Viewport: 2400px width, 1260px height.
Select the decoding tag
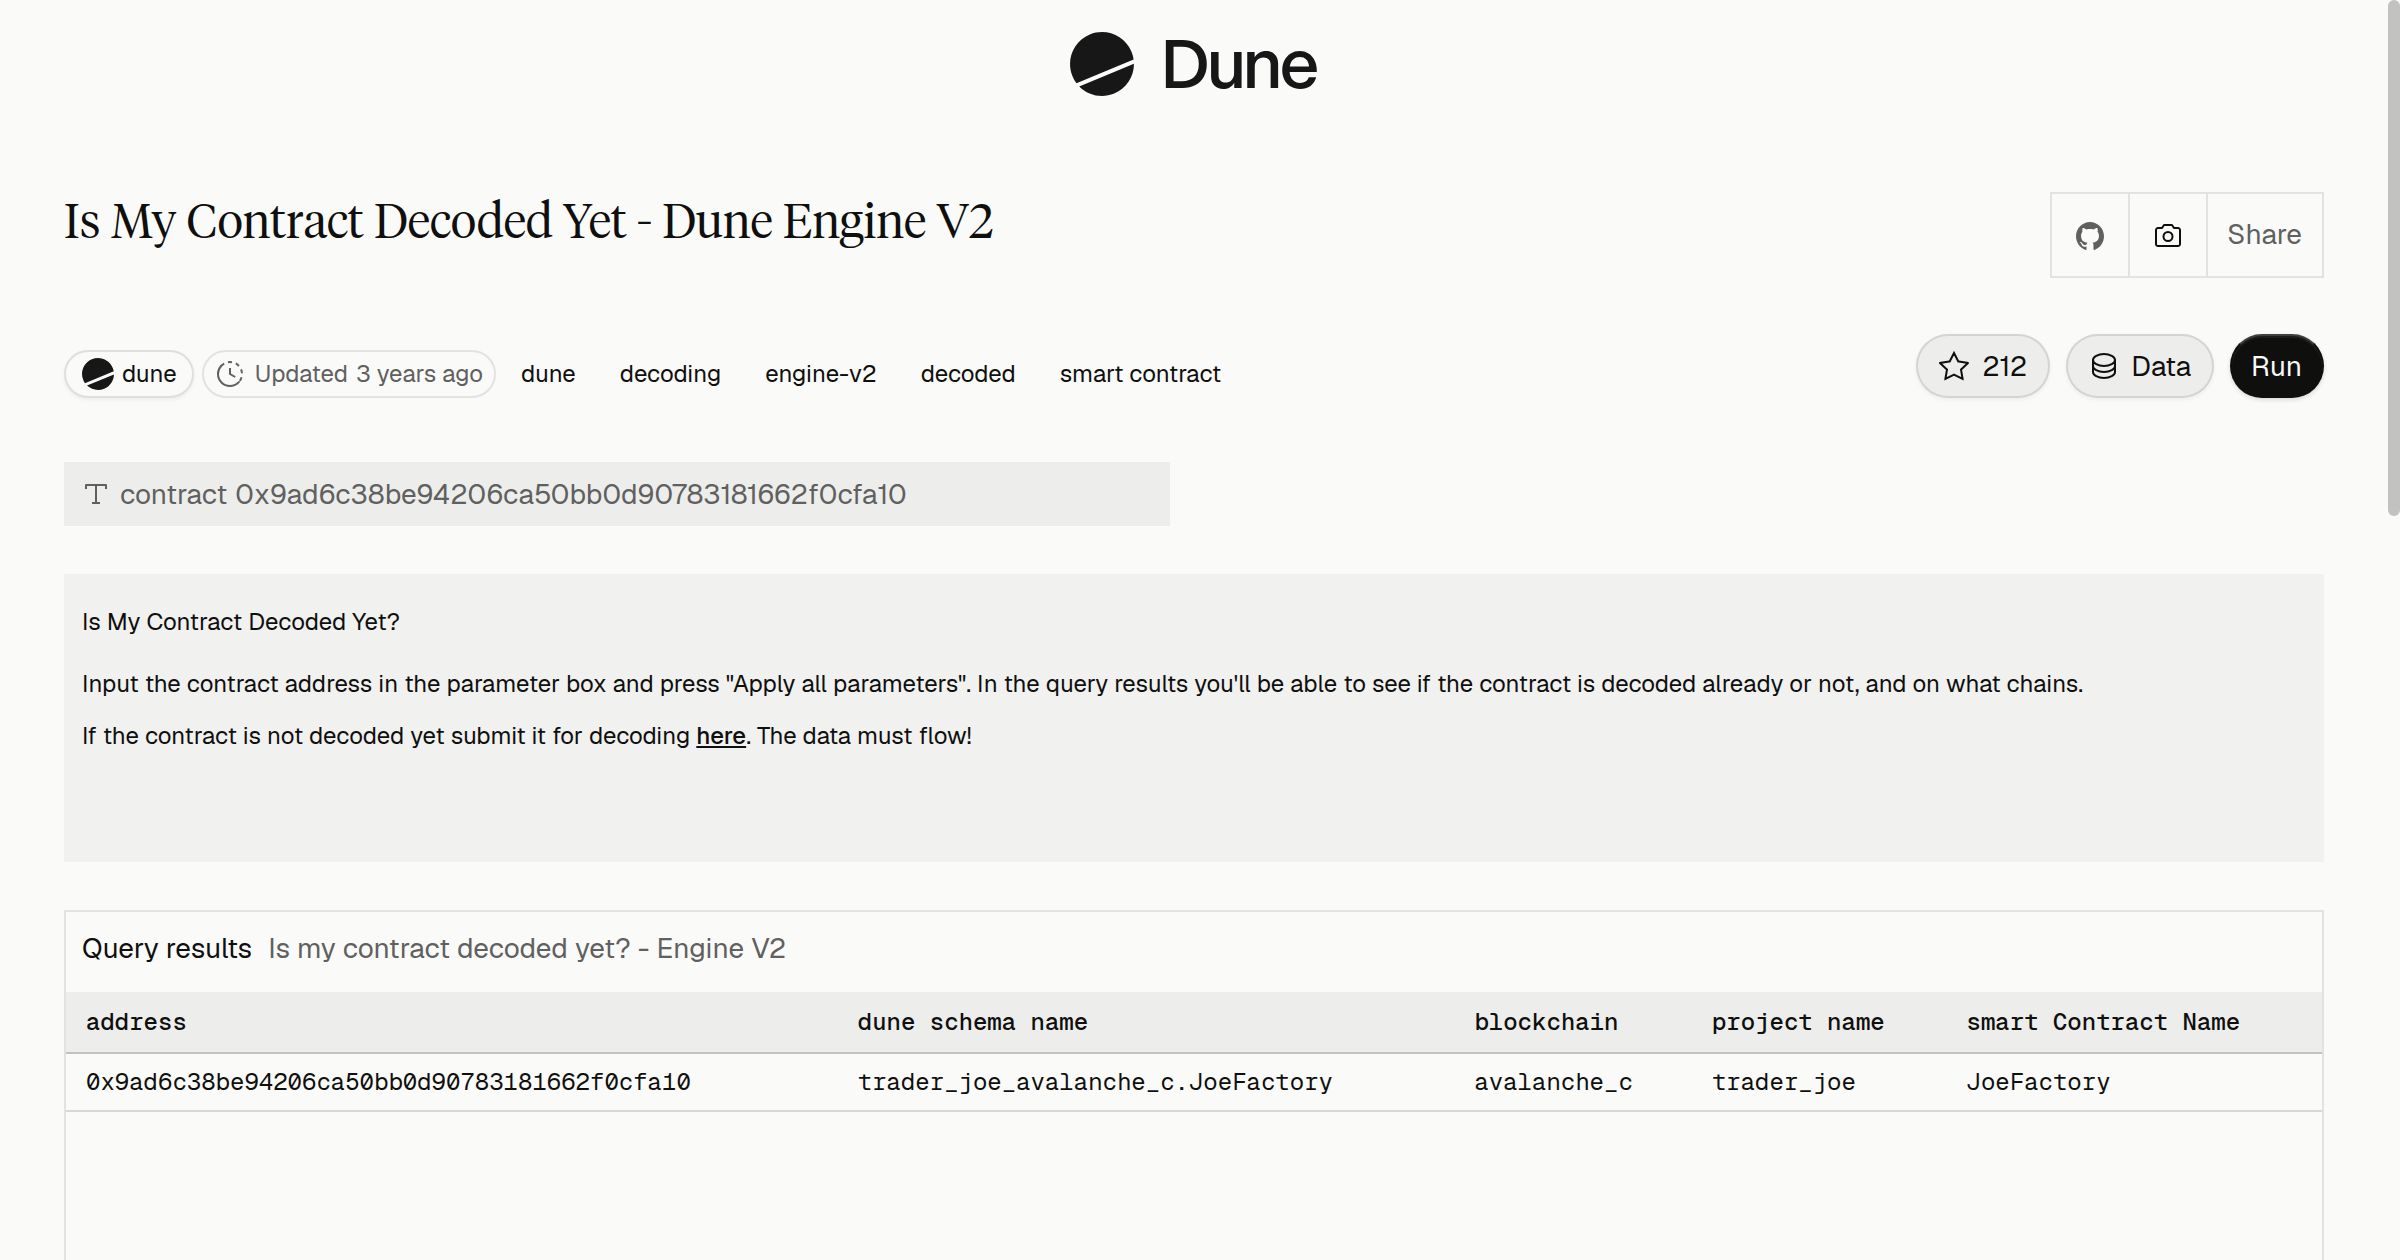tap(670, 374)
